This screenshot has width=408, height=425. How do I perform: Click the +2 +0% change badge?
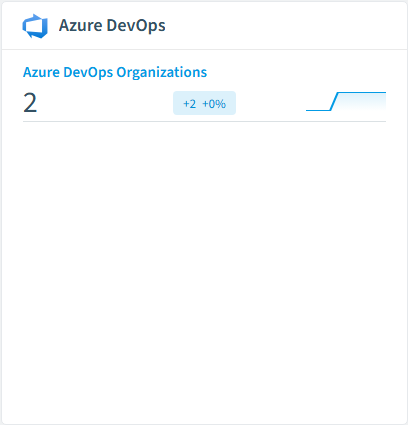tap(204, 103)
